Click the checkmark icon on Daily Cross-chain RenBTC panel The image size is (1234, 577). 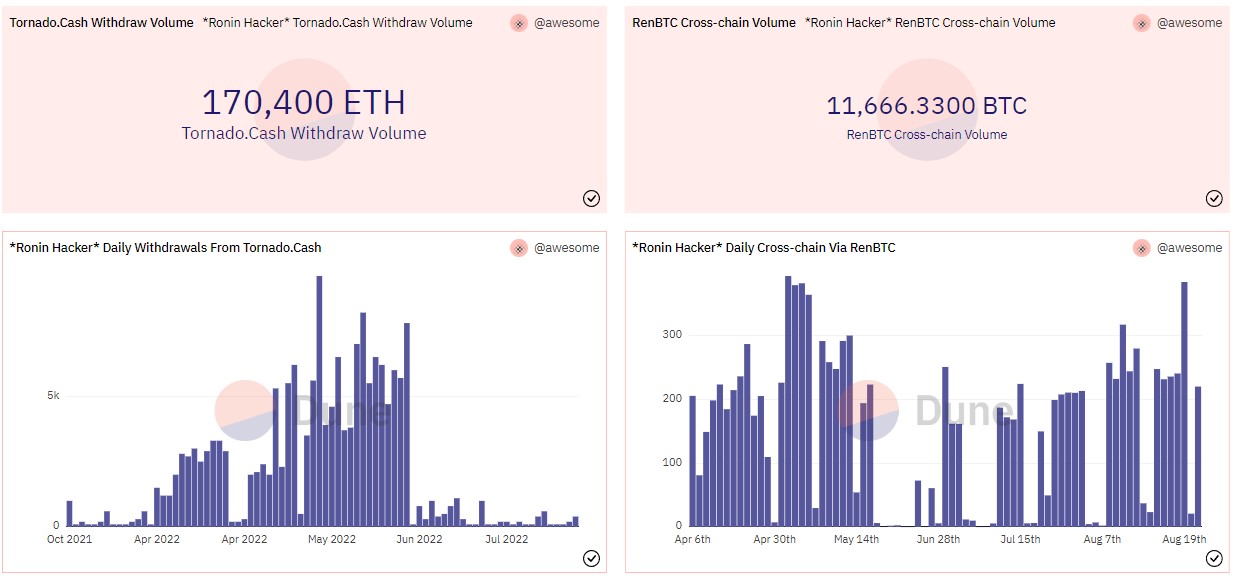pyautogui.click(x=1215, y=558)
